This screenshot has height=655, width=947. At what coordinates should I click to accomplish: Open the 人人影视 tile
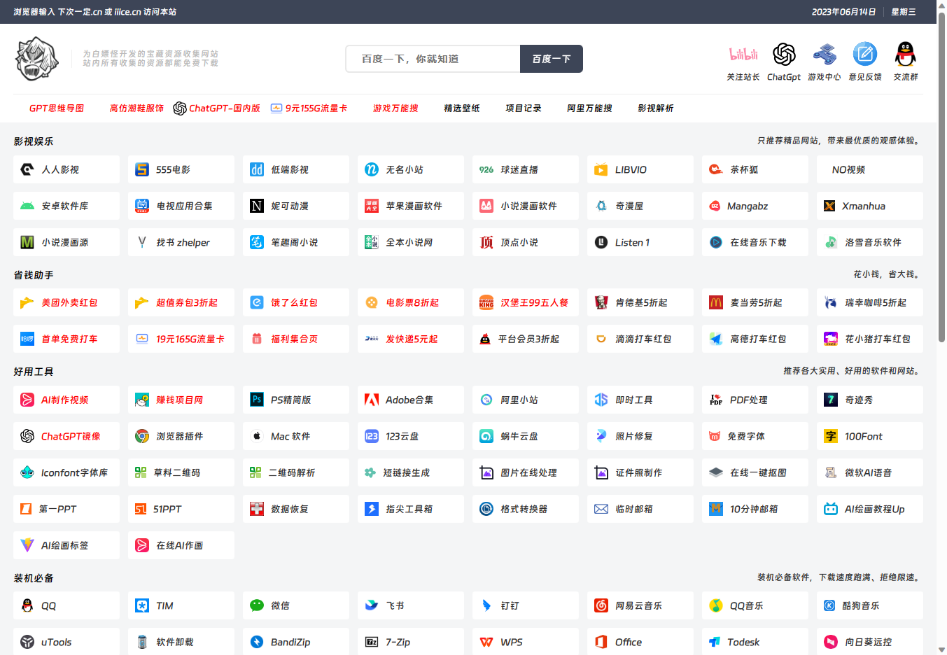(66, 170)
